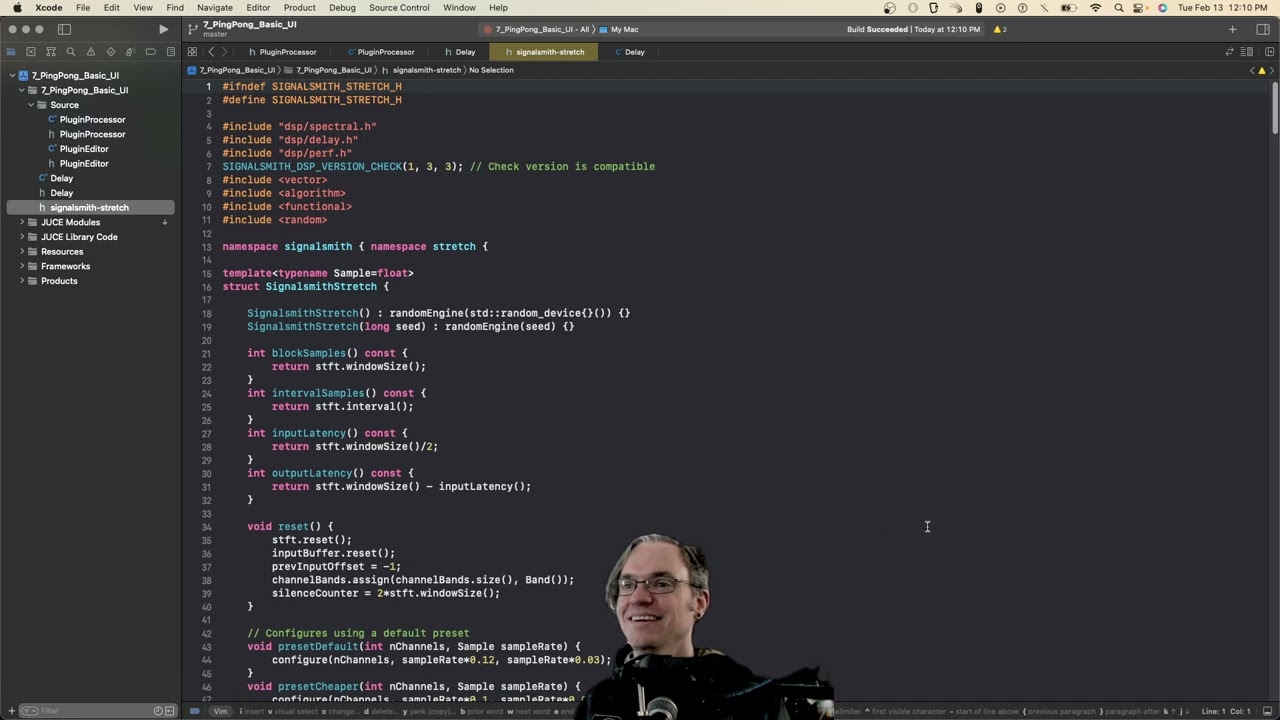The height and width of the screenshot is (720, 1280).
Task: Click the editor vertical scrollbar
Action: (x=1274, y=108)
